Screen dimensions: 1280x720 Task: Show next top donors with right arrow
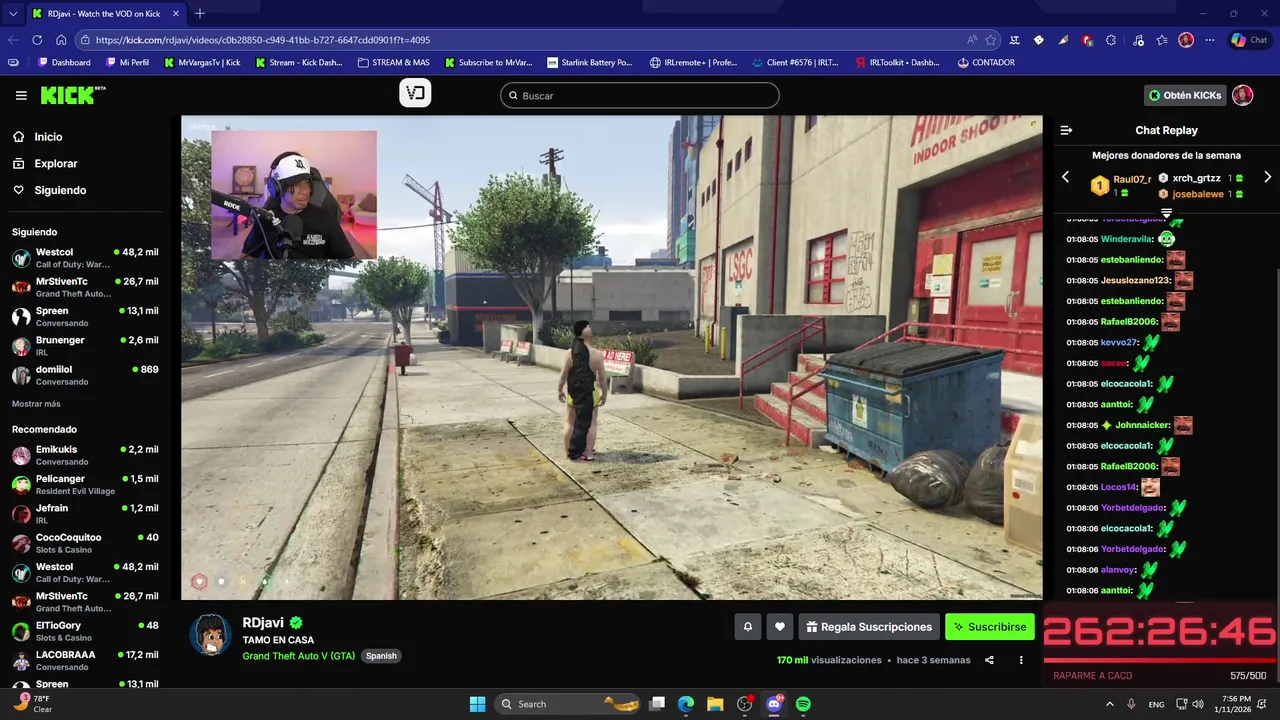(x=1267, y=177)
